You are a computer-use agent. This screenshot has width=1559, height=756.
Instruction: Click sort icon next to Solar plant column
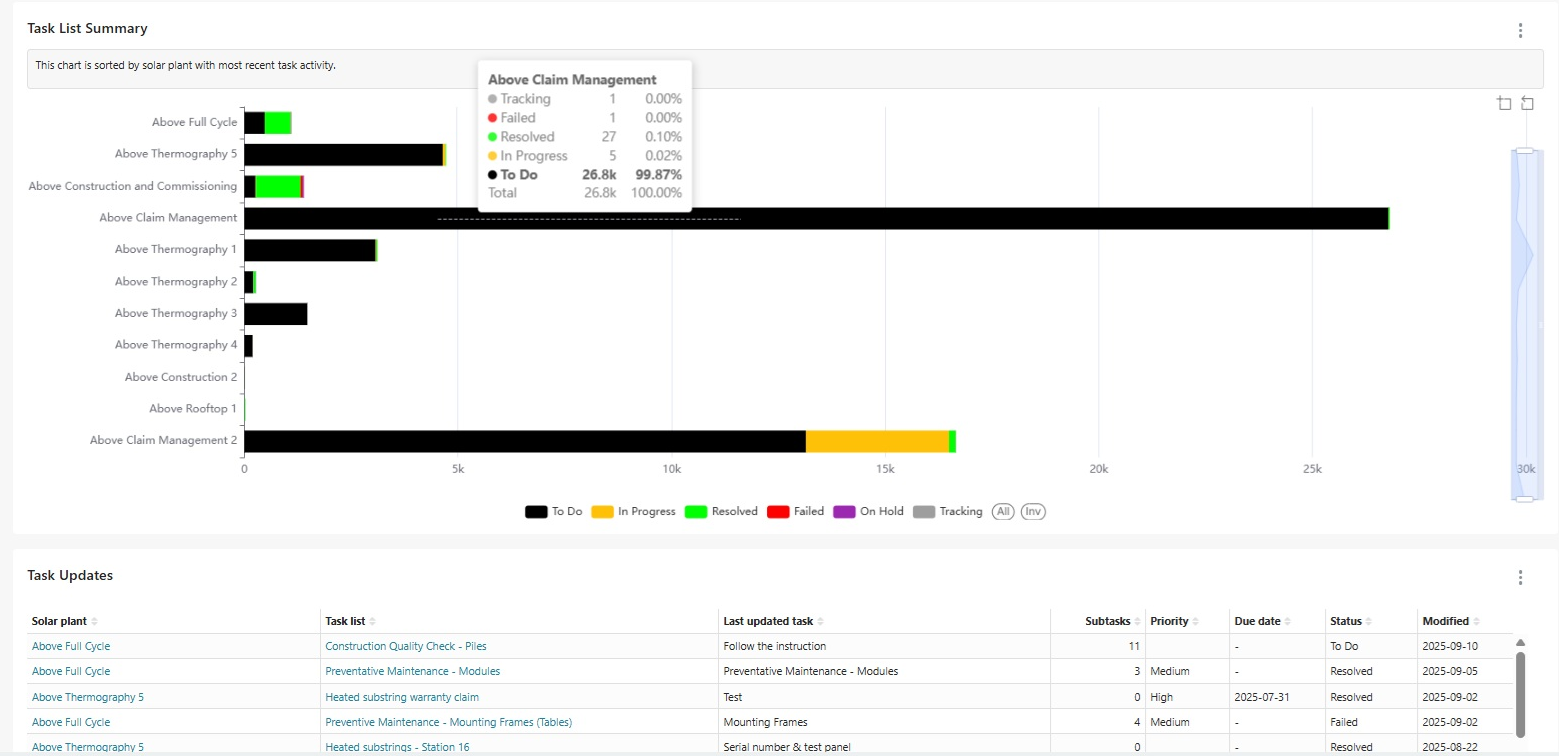pyautogui.click(x=95, y=622)
